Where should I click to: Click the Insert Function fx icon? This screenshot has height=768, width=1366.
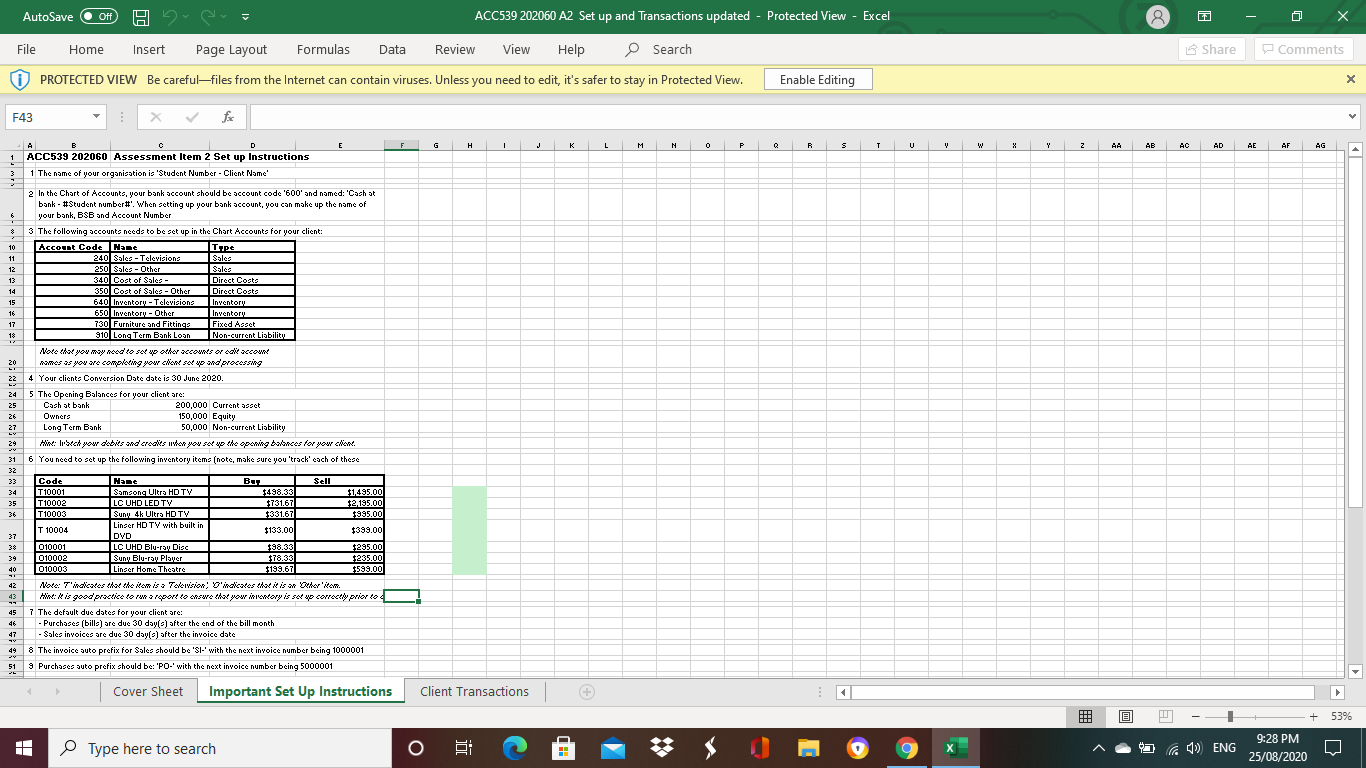click(x=229, y=117)
